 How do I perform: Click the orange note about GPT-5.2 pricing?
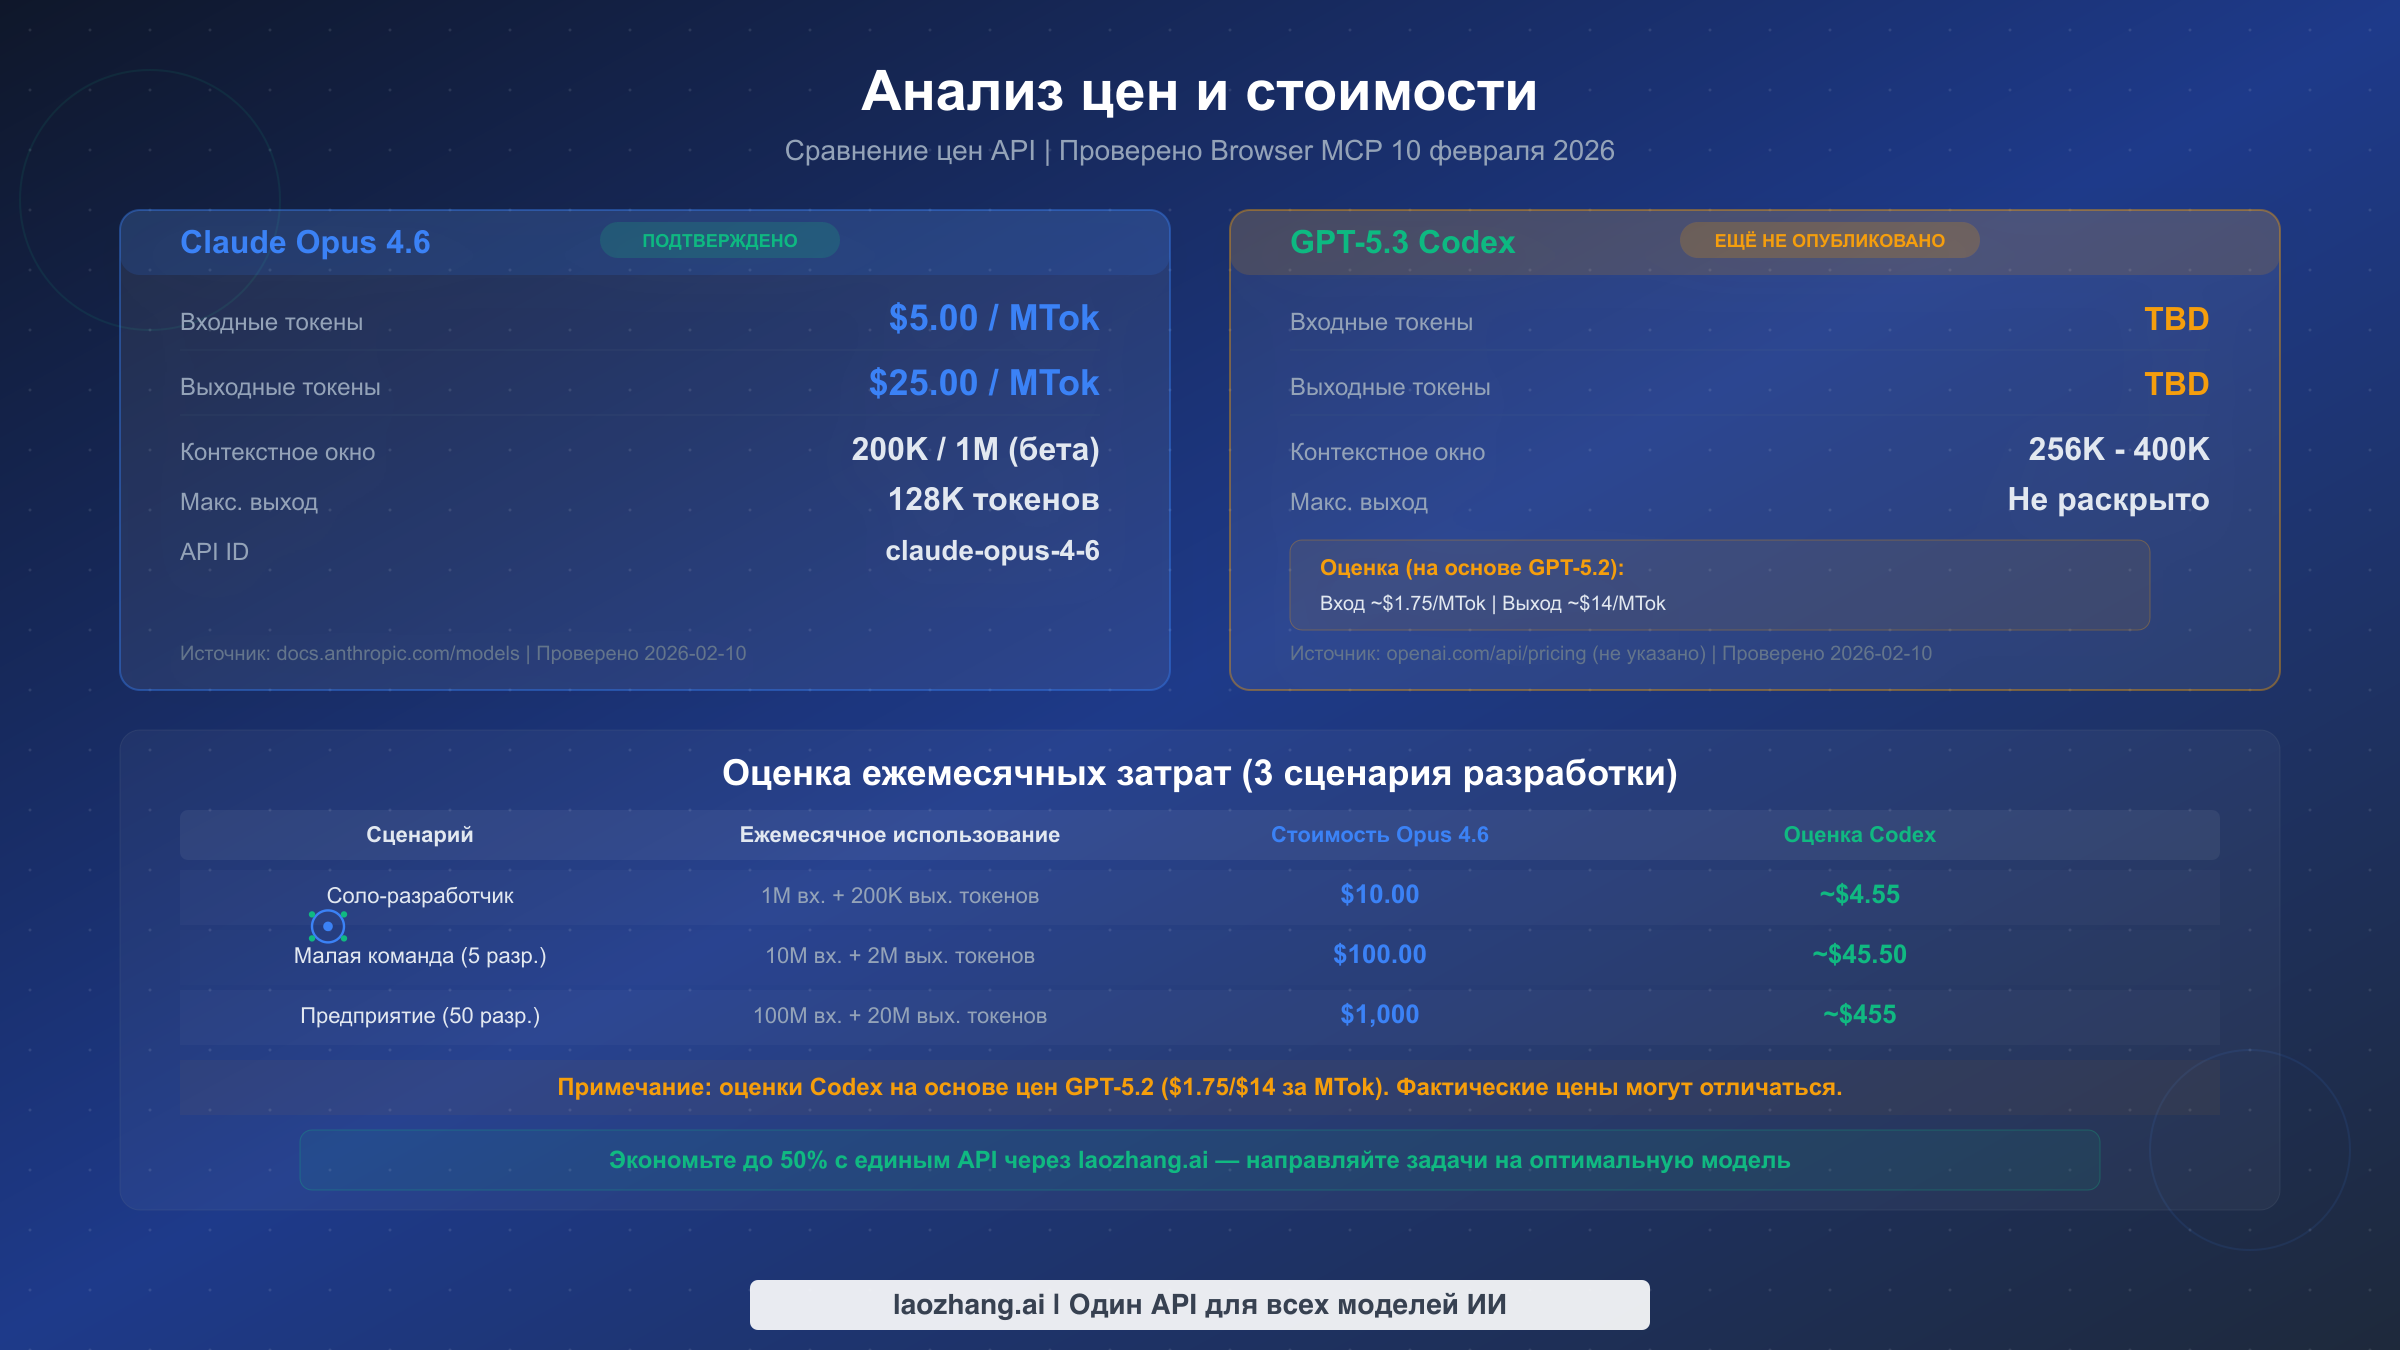click(x=1199, y=1086)
